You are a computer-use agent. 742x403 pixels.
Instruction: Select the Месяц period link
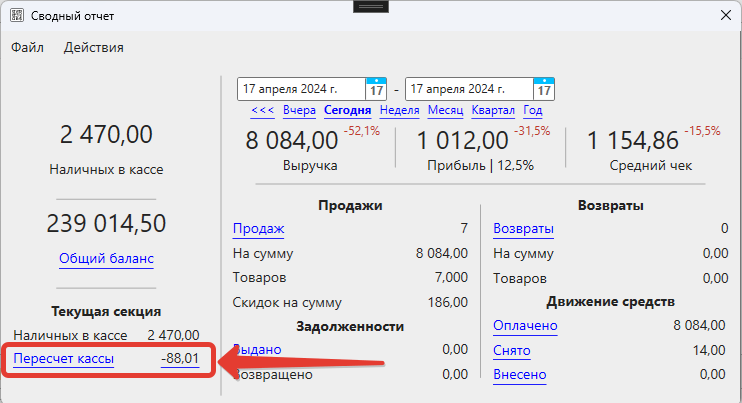coord(445,110)
